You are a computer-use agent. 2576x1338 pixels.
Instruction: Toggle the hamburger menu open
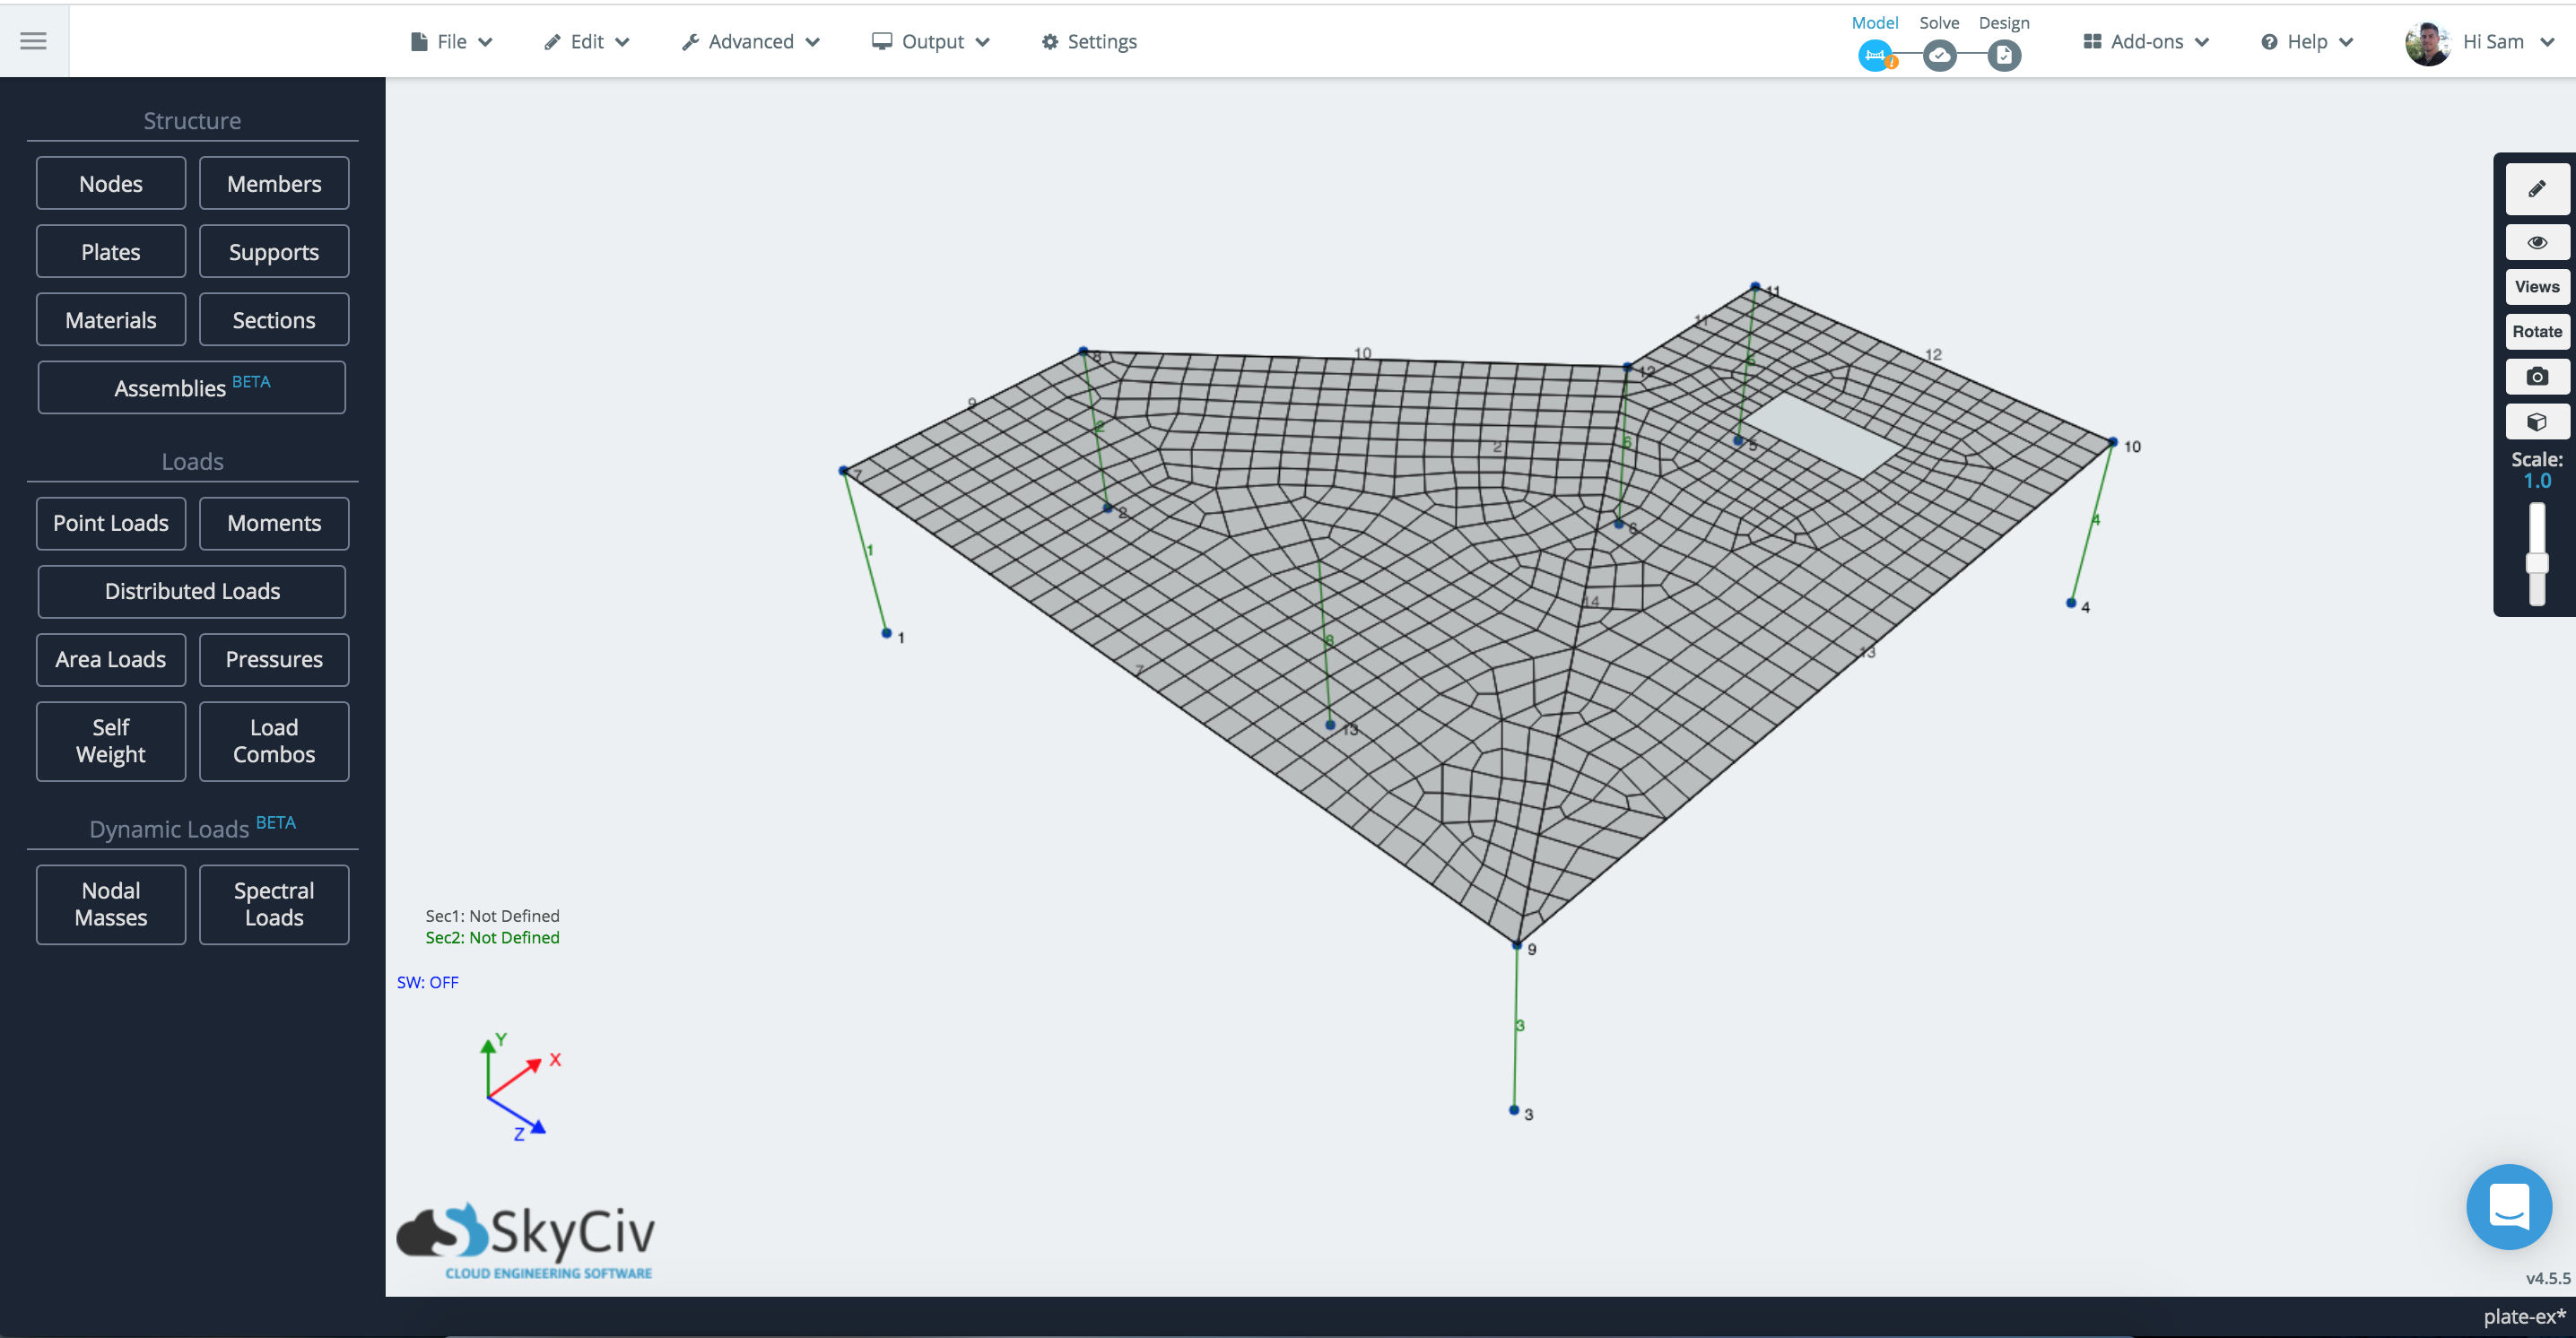click(x=34, y=41)
